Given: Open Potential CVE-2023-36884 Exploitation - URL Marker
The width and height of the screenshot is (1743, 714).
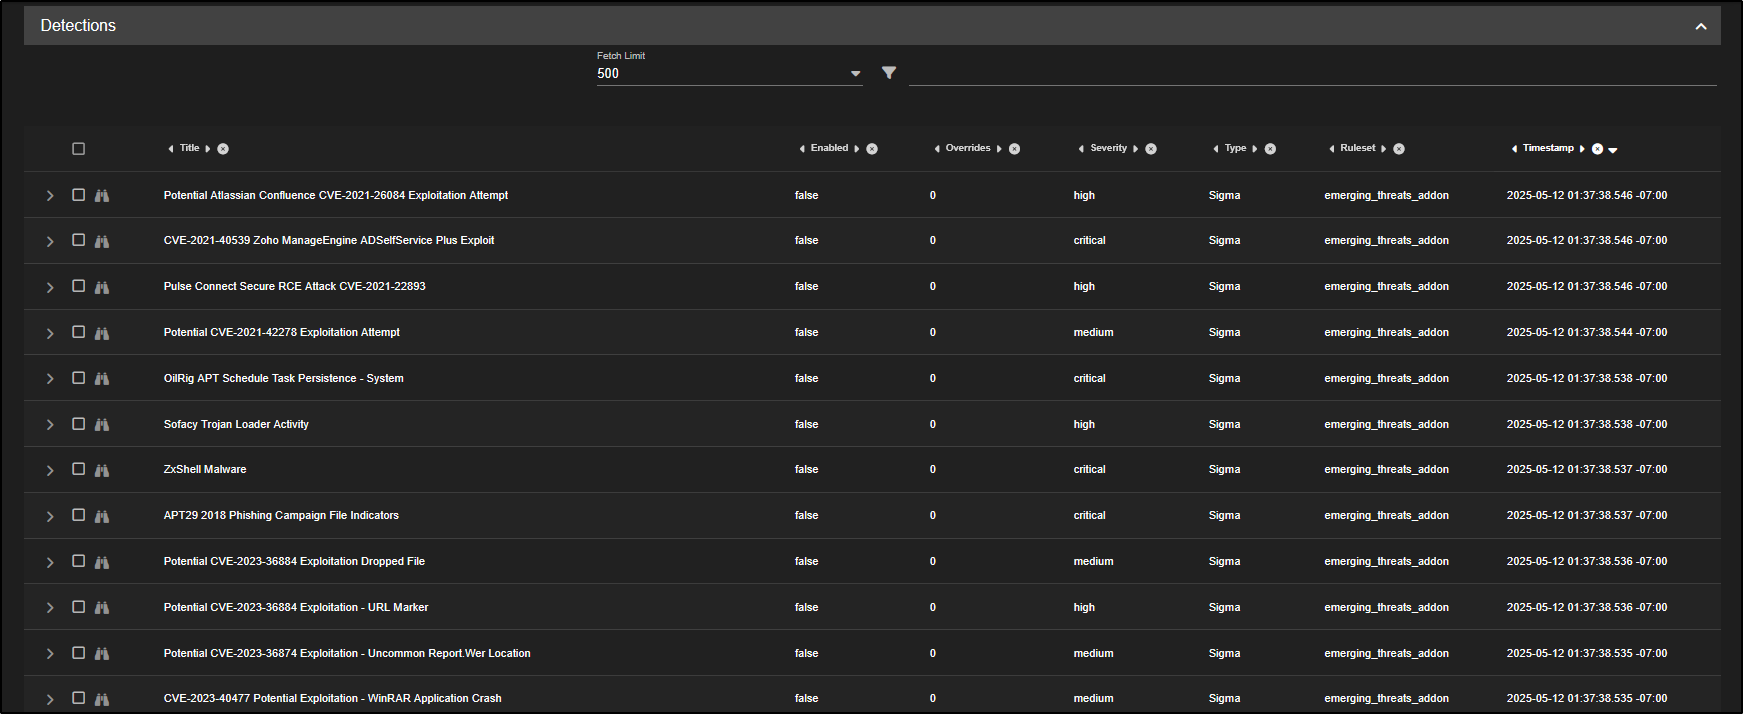Looking at the screenshot, I should pos(296,607).
